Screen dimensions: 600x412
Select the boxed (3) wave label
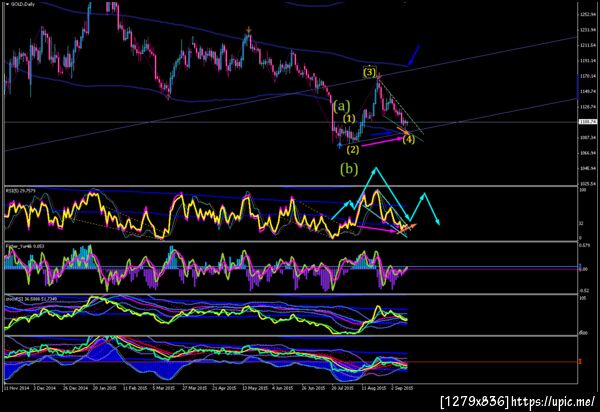(369, 72)
